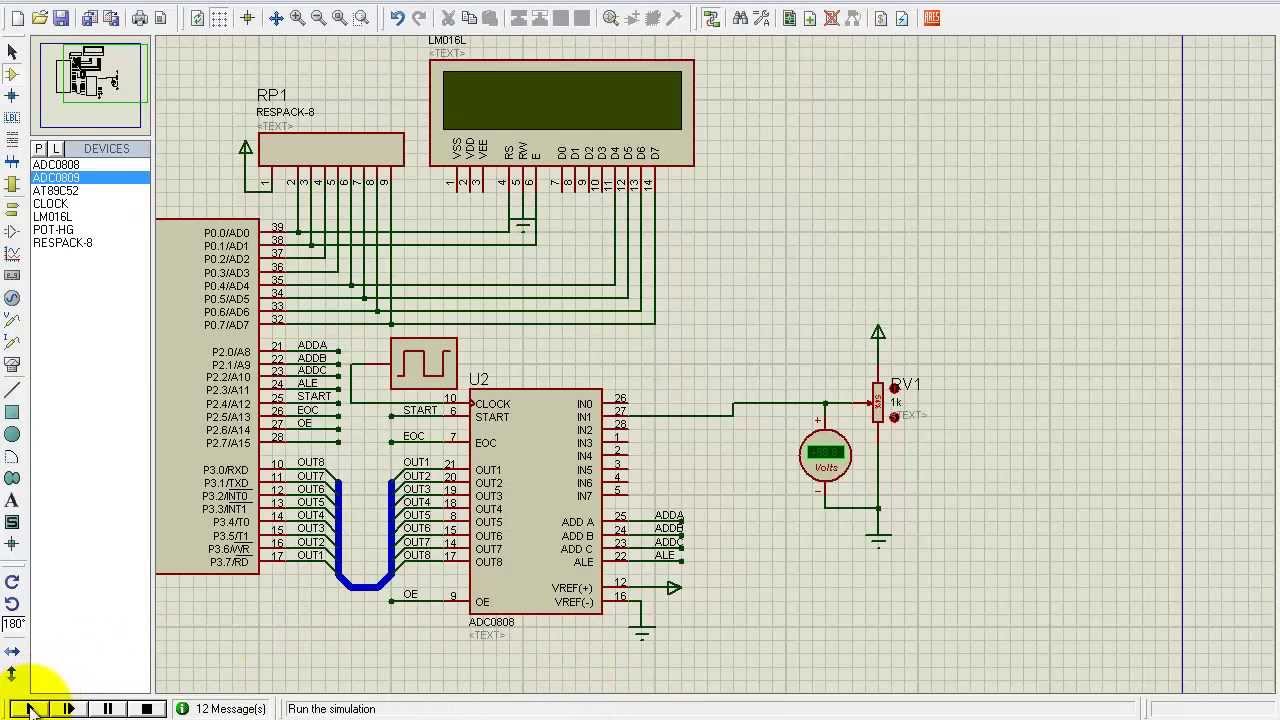Select the 2D circle drawing tool
The width and height of the screenshot is (1280, 720).
[12, 434]
